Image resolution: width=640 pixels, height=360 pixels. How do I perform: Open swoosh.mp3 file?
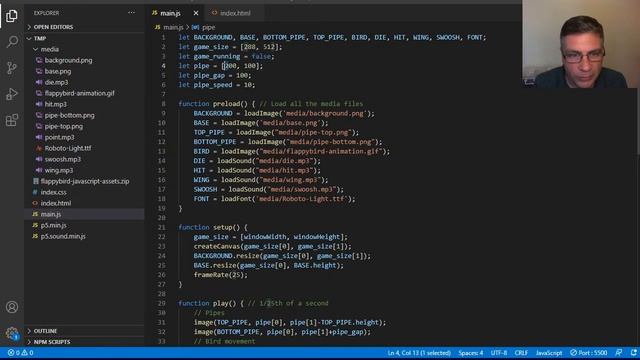(x=62, y=159)
